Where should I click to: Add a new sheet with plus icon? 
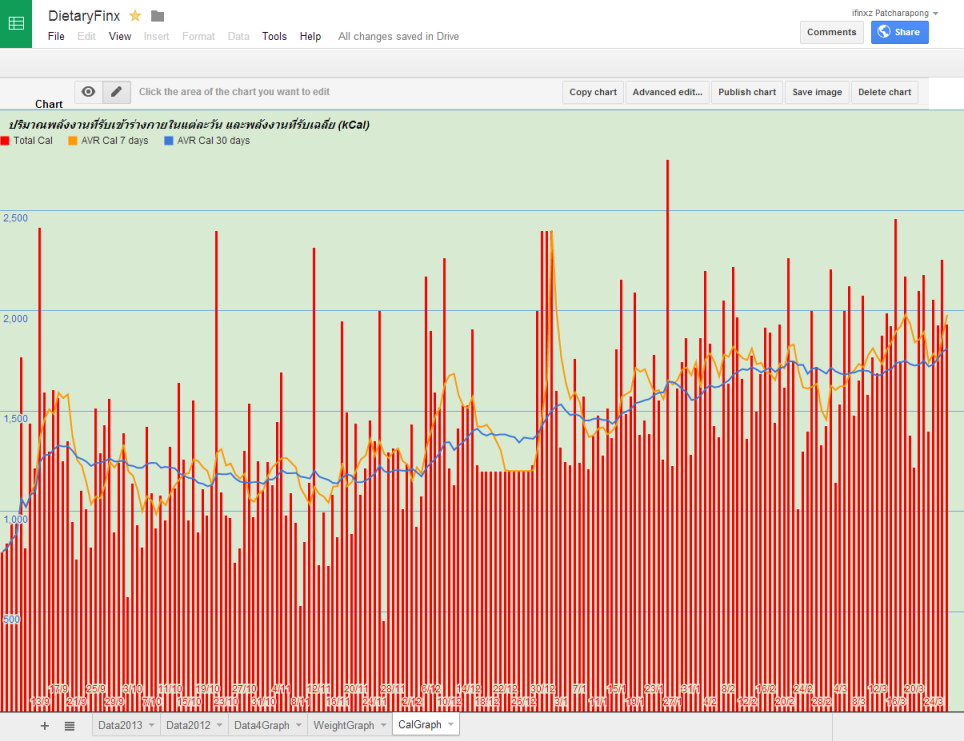[45, 726]
